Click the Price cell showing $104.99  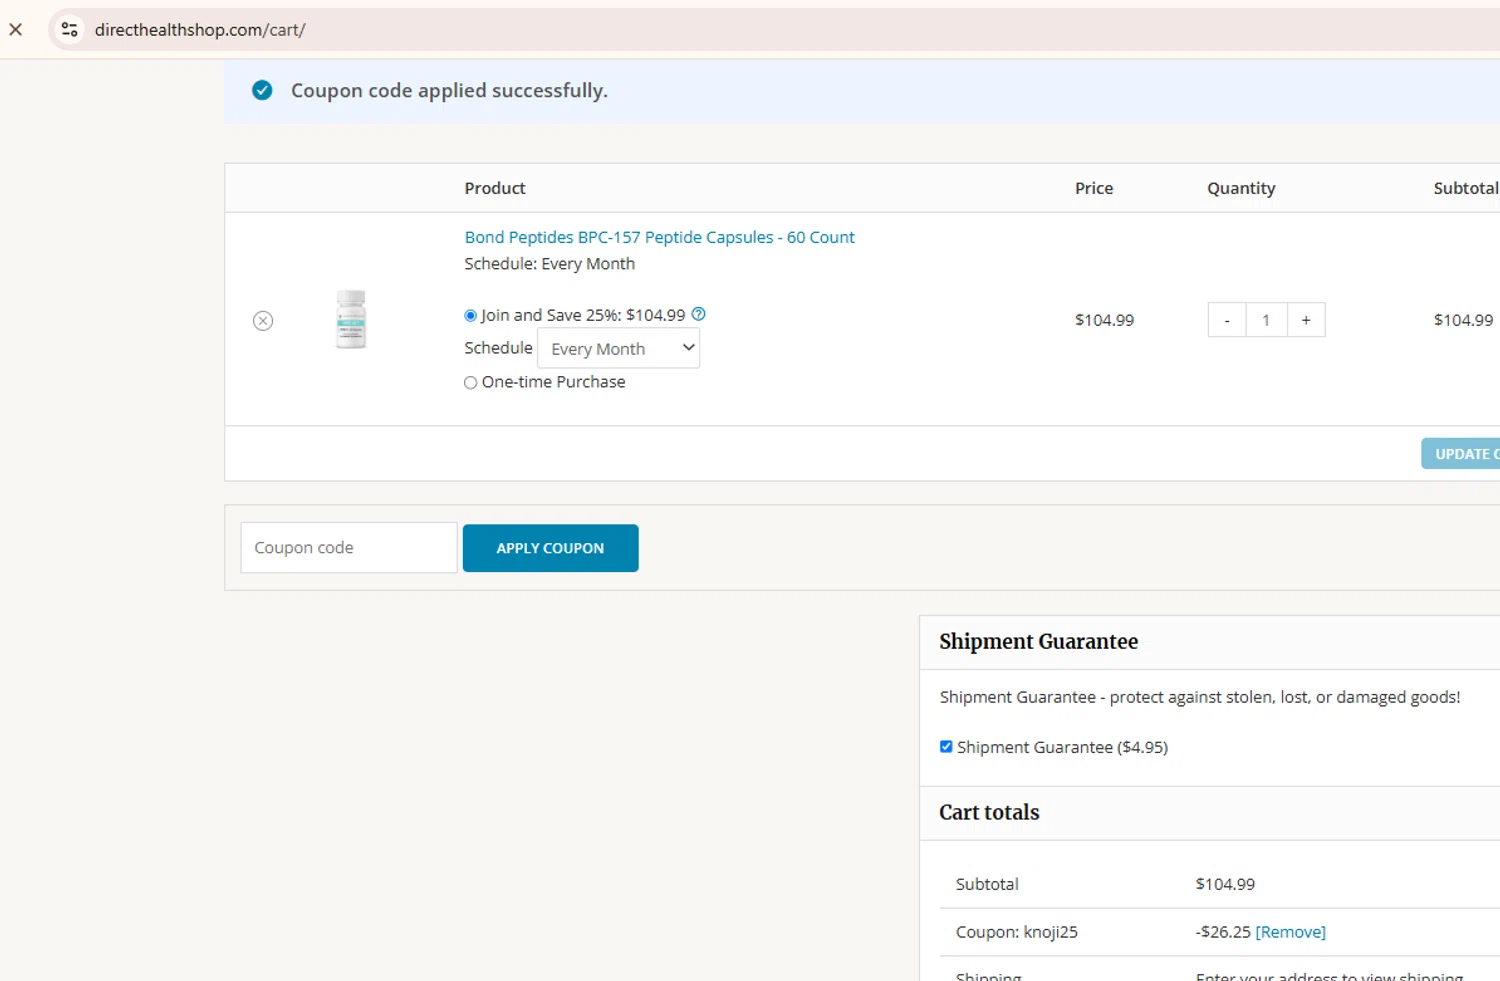pyautogui.click(x=1104, y=320)
